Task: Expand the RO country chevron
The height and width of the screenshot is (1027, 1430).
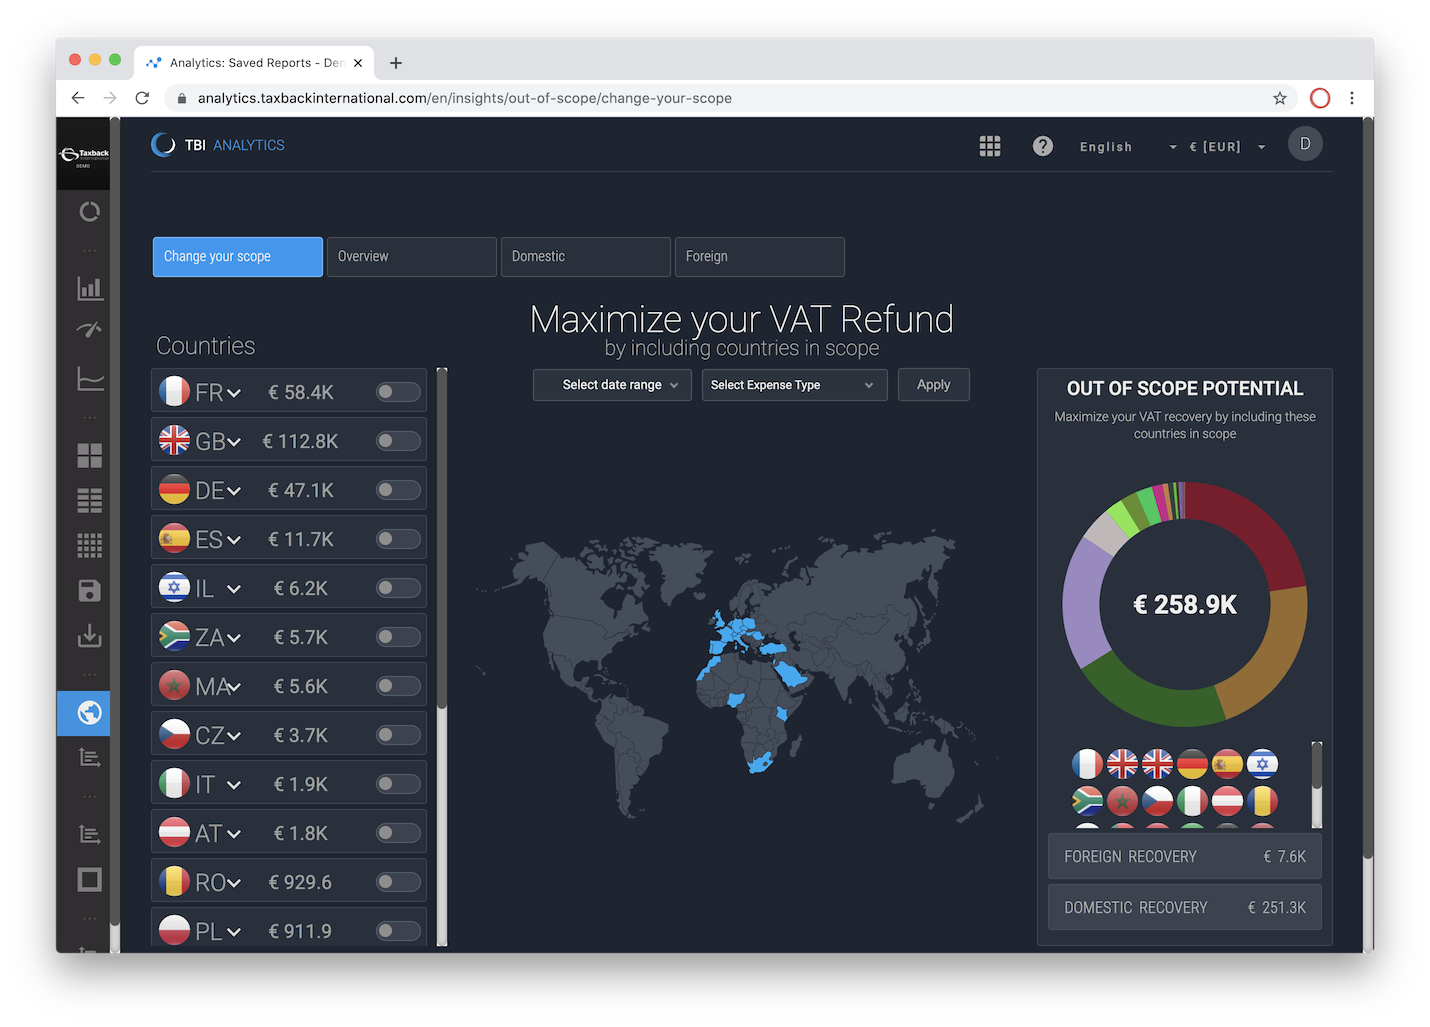Action: 234,884
